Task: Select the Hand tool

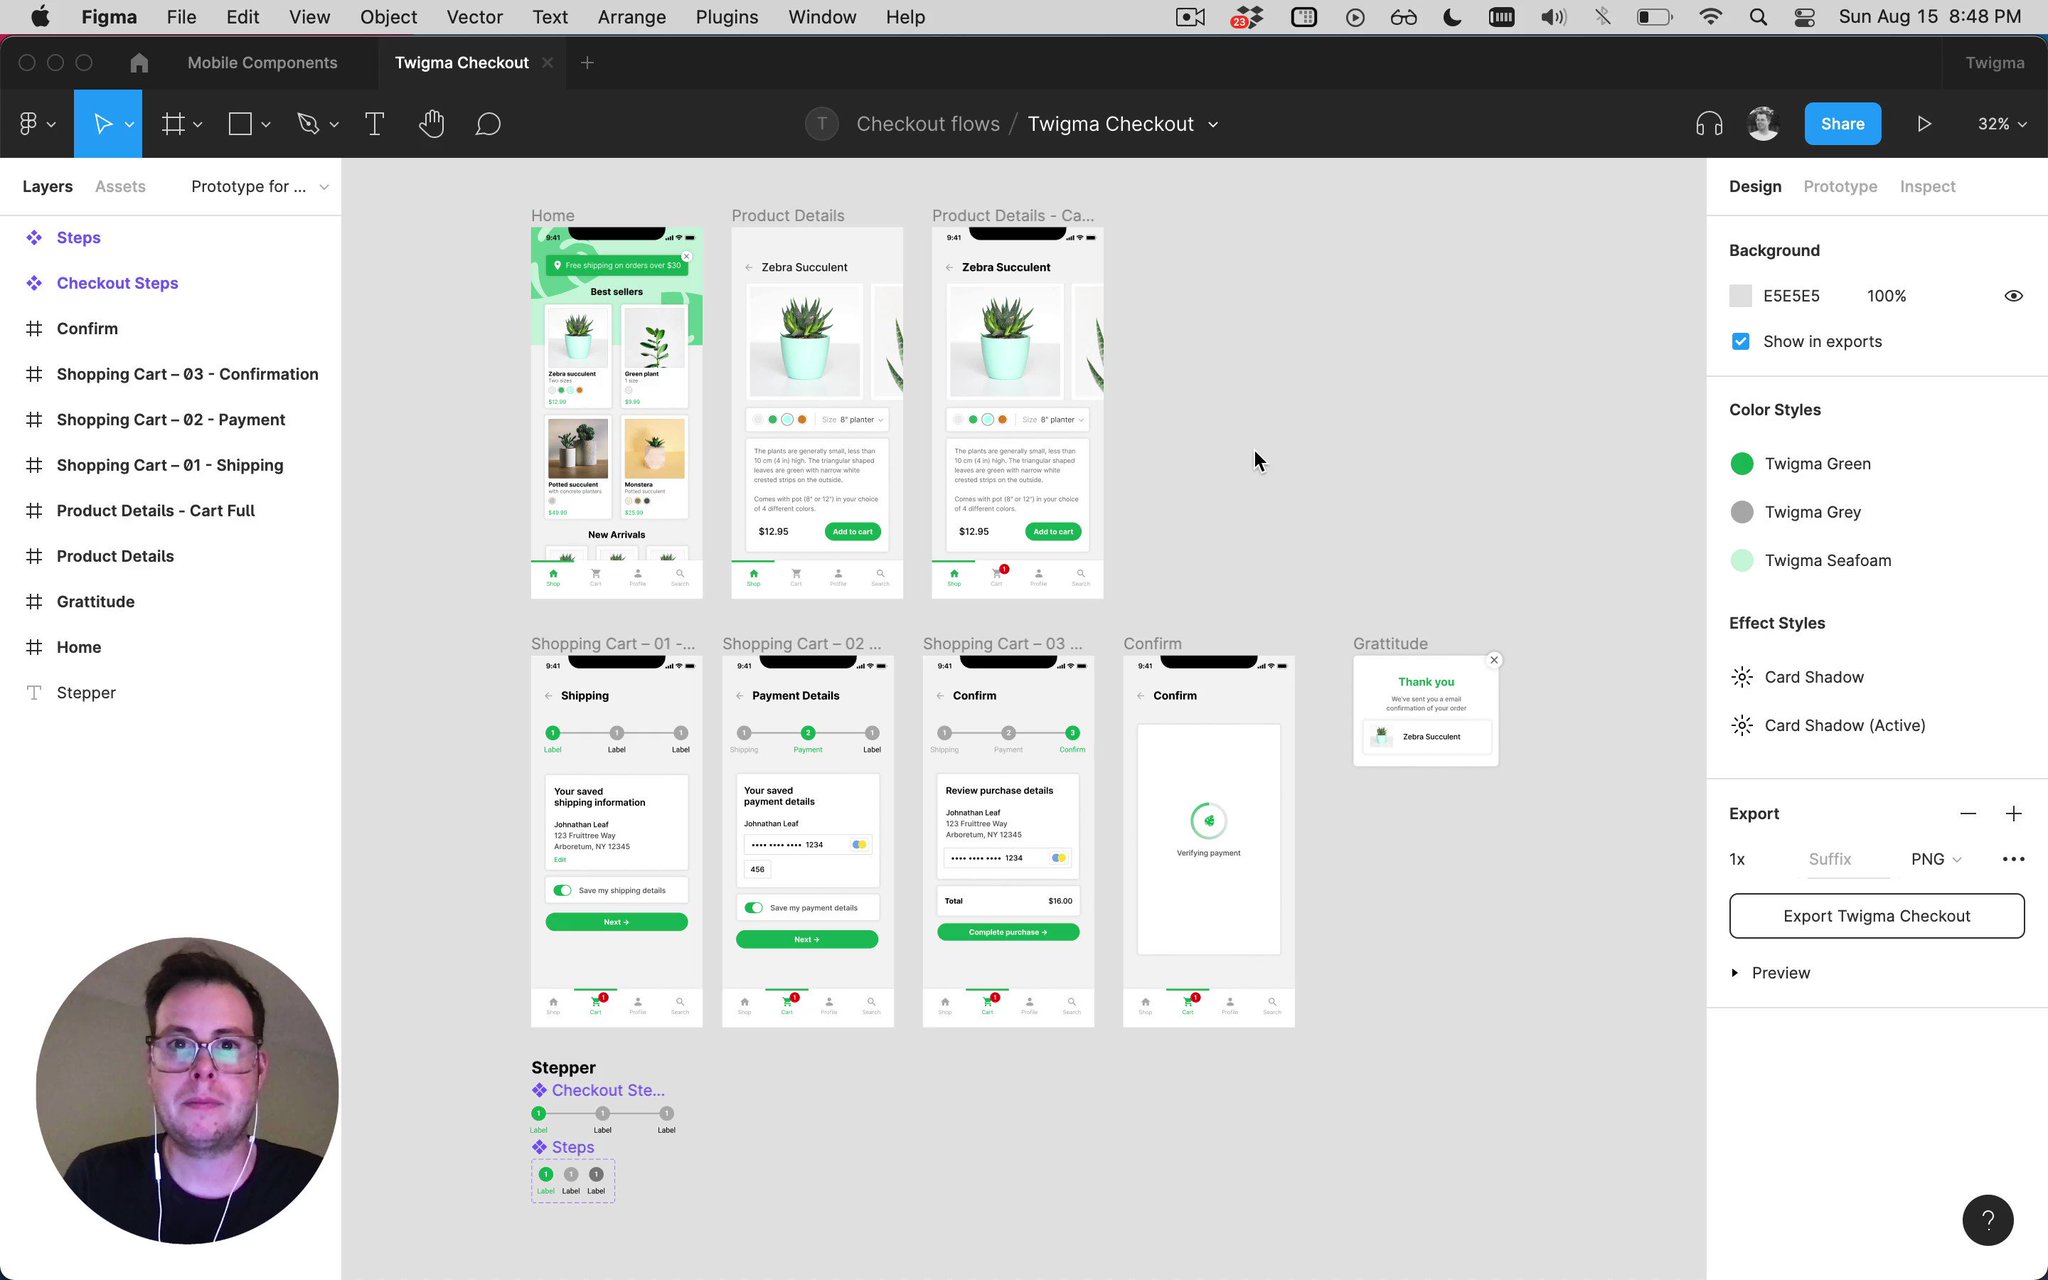Action: (431, 123)
